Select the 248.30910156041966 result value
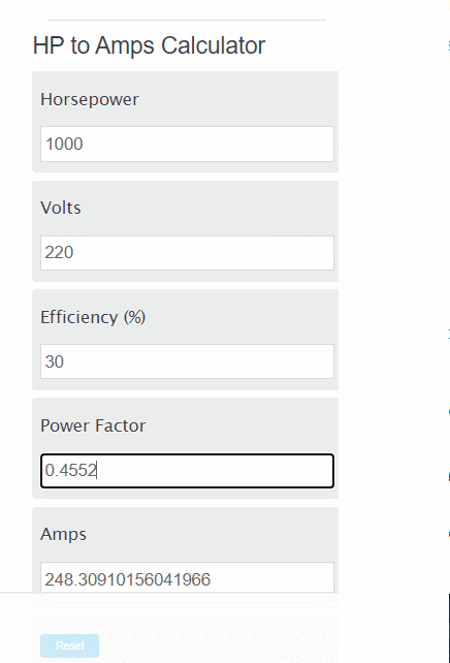The height and width of the screenshot is (663, 450). 128,579
